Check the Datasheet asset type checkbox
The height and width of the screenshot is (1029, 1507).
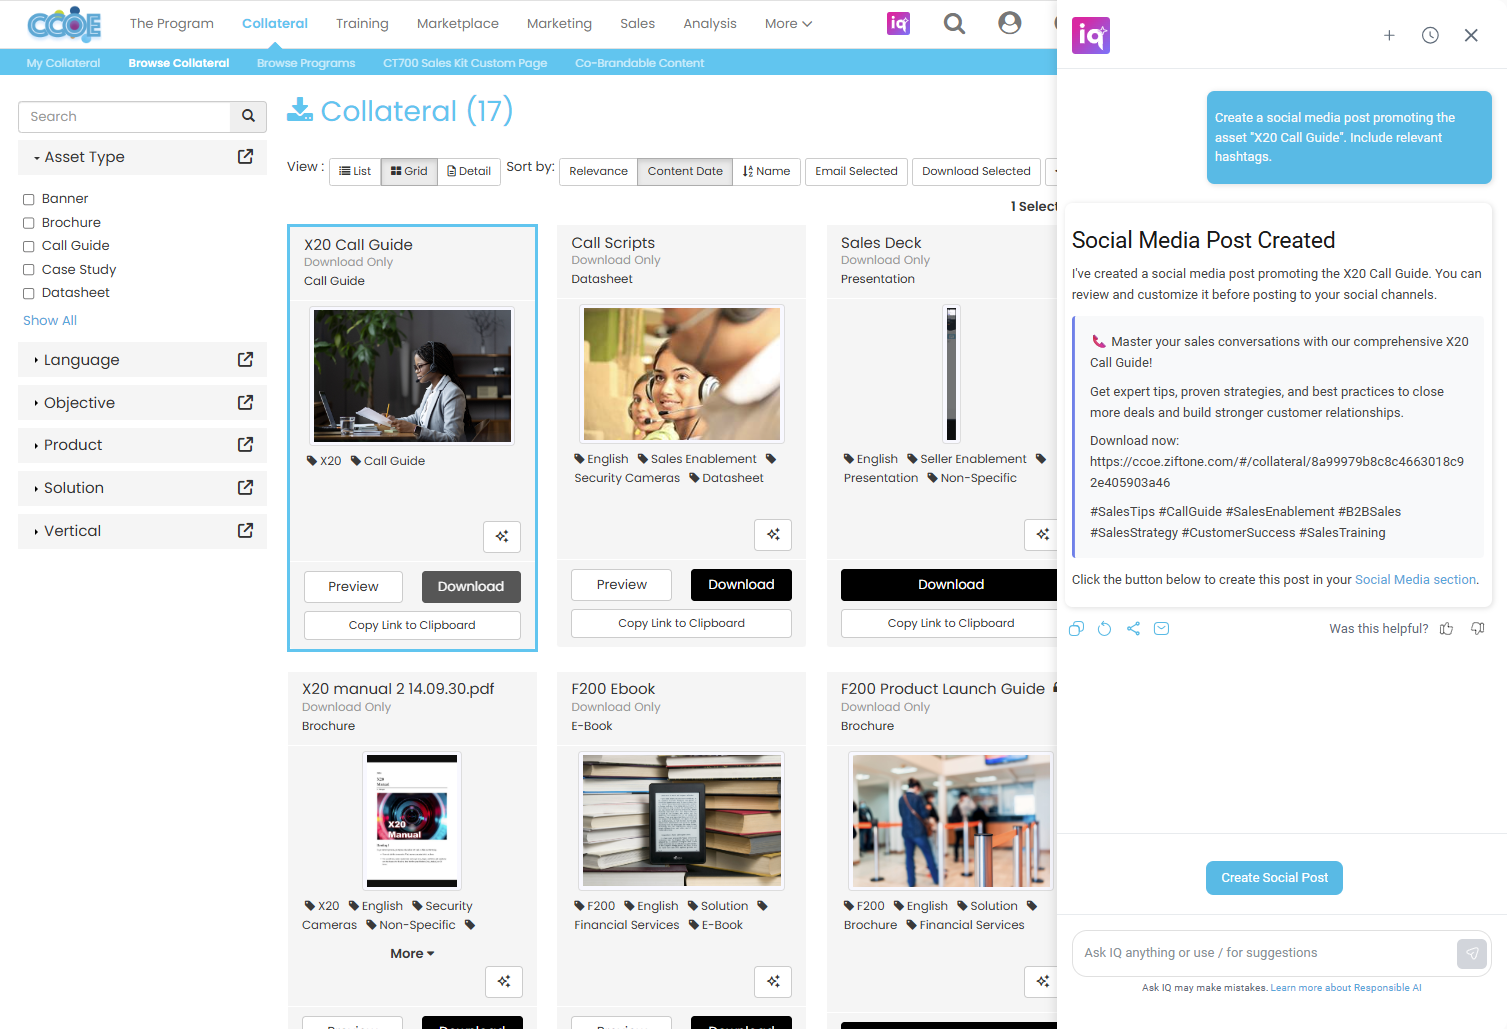click(29, 293)
